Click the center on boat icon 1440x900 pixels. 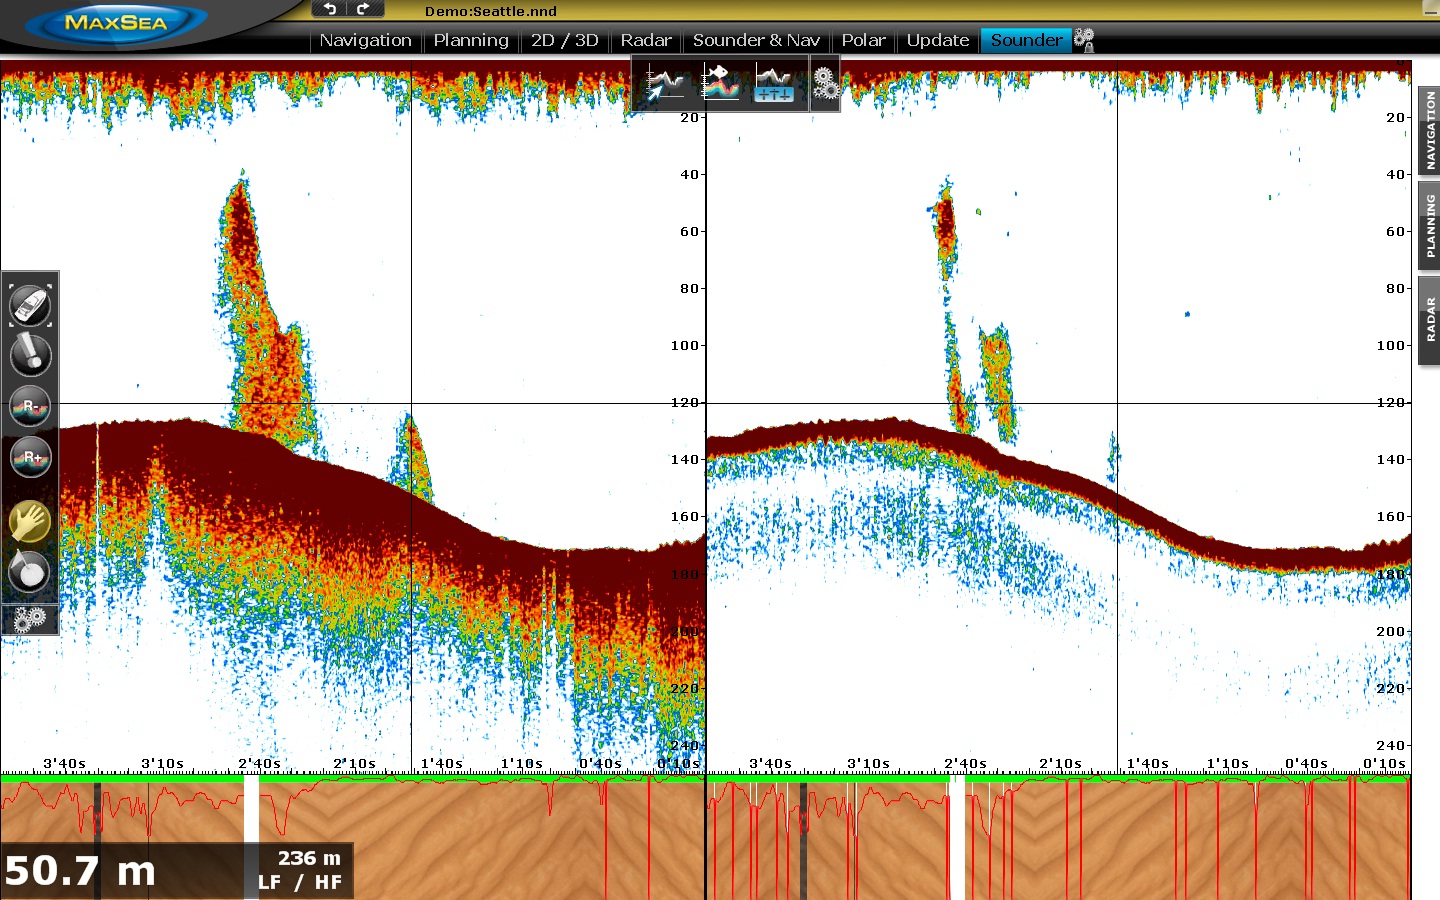(x=30, y=305)
